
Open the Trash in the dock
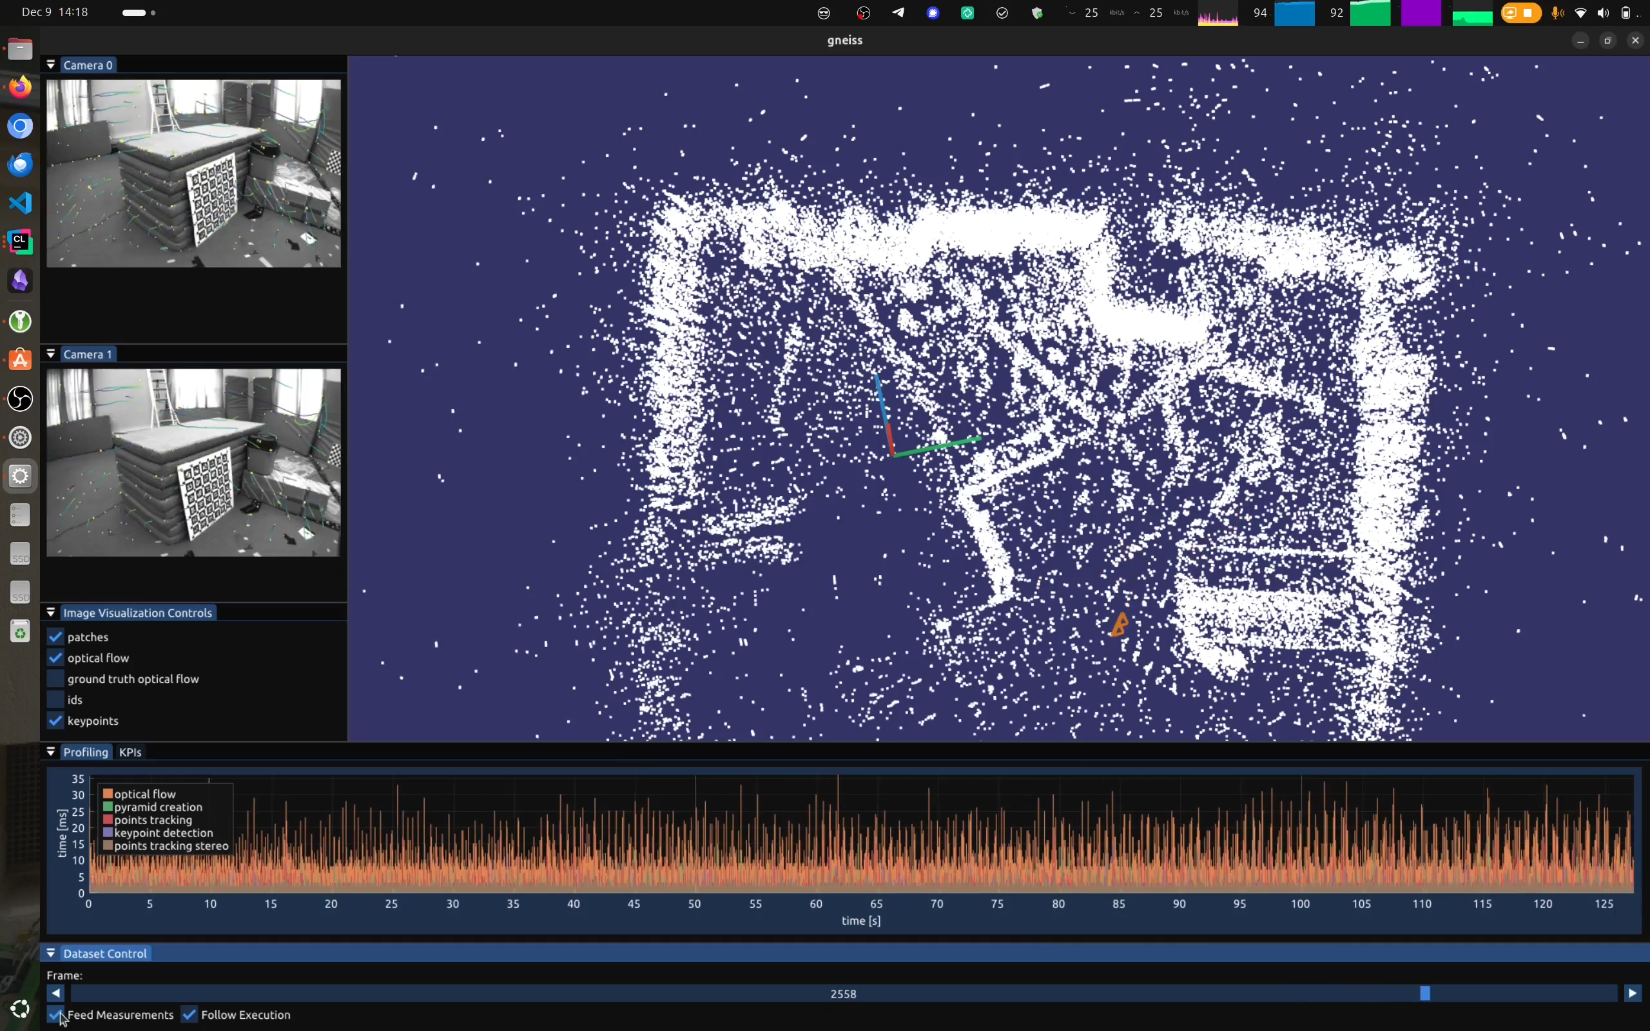pyautogui.click(x=20, y=632)
